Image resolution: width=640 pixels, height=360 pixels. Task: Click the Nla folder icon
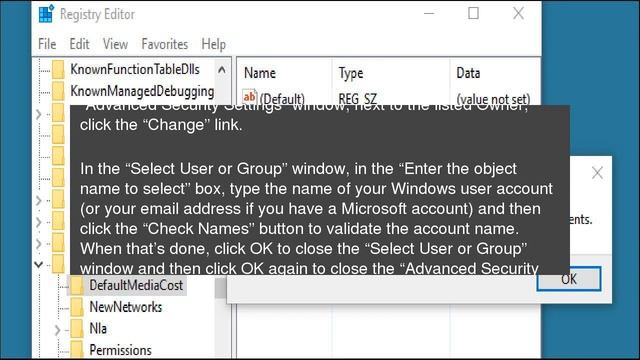click(77, 329)
